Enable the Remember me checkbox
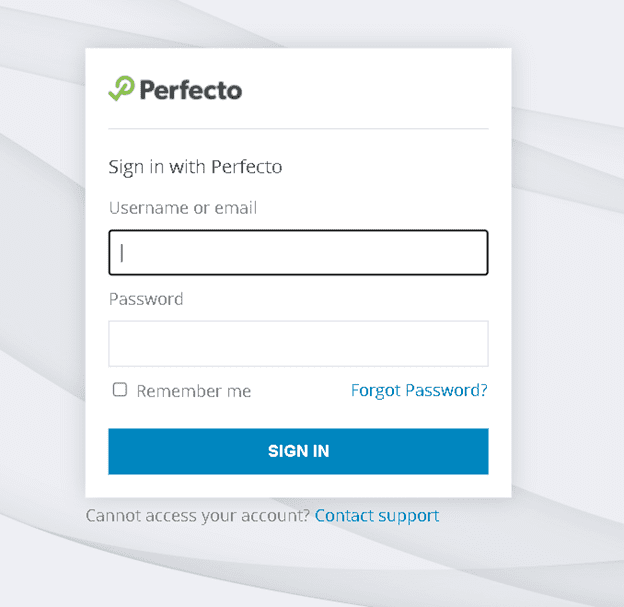 click(x=120, y=390)
